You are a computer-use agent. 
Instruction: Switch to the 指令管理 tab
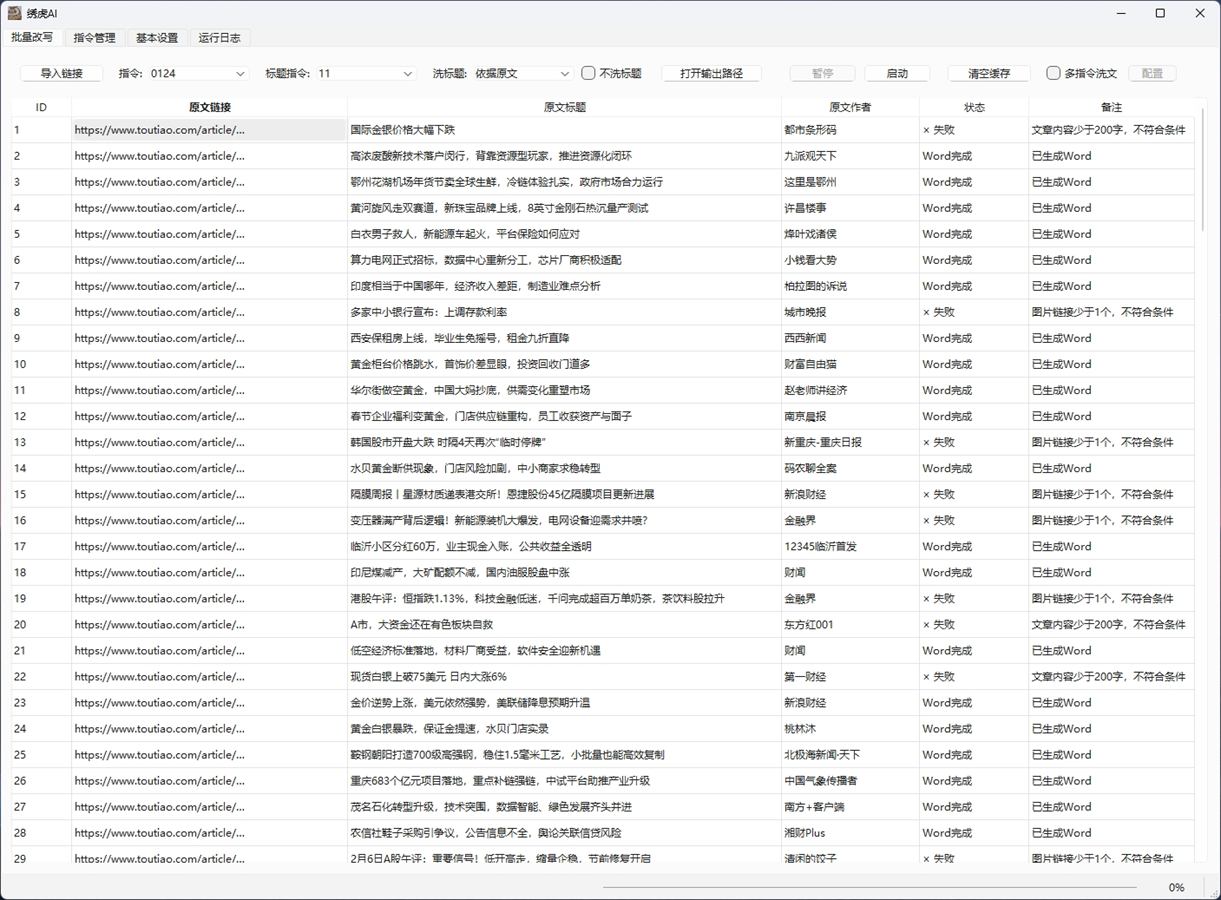pyautogui.click(x=95, y=38)
